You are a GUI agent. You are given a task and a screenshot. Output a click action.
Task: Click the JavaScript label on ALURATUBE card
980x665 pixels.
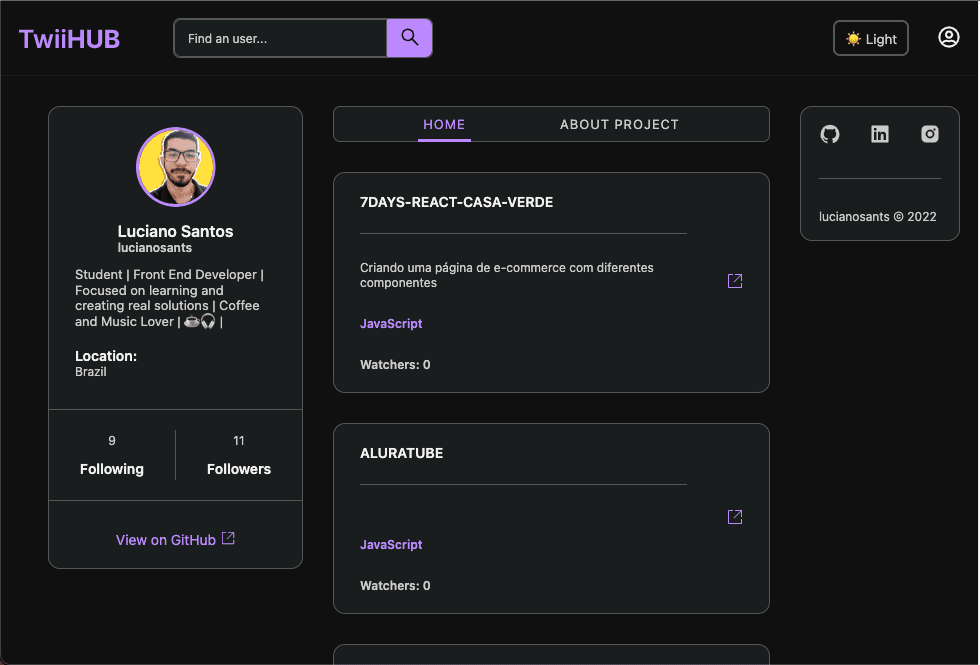point(391,544)
